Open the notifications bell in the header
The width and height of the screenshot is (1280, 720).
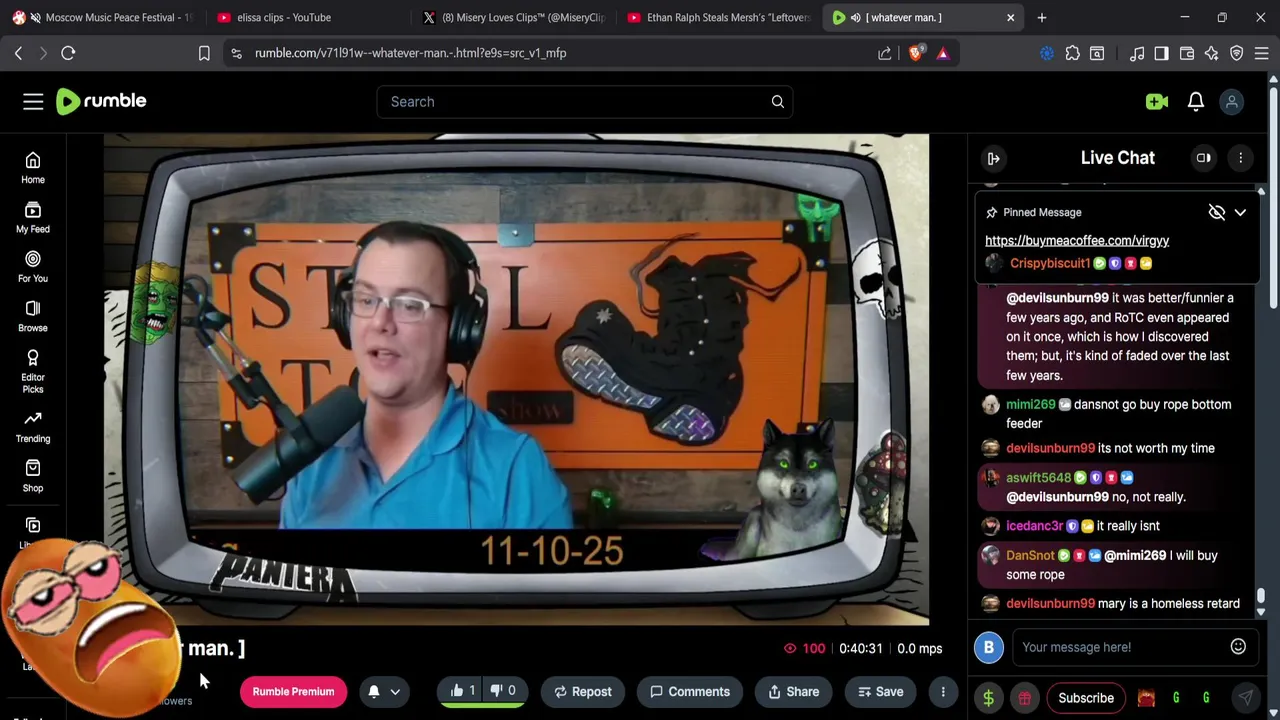point(1196,101)
